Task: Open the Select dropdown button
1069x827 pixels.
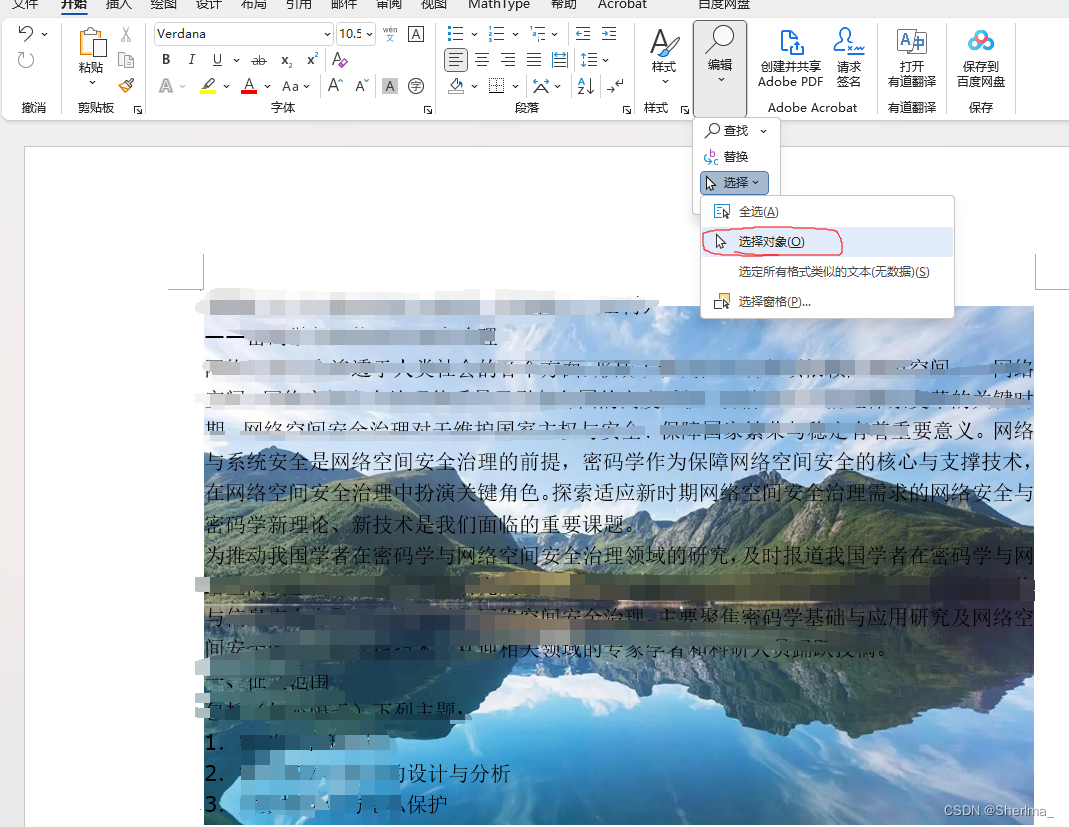Action: tap(734, 183)
